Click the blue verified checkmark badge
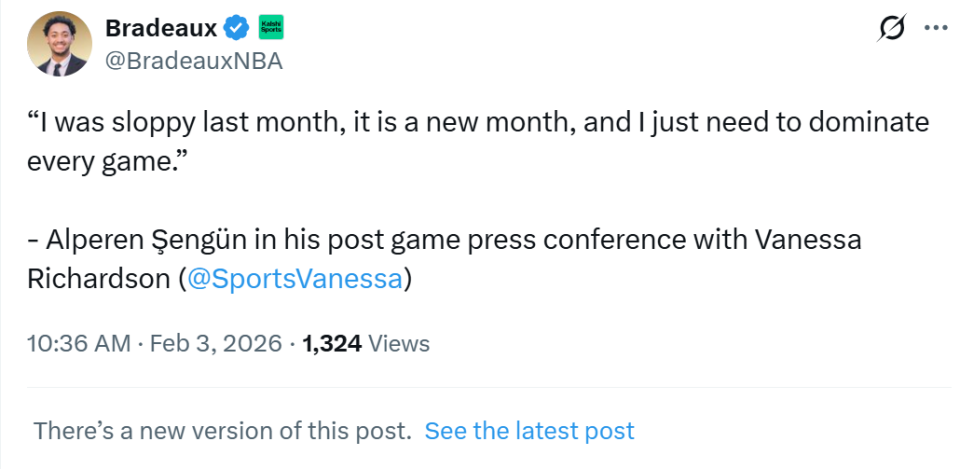Image resolution: width=960 pixels, height=469 pixels. pyautogui.click(x=236, y=27)
